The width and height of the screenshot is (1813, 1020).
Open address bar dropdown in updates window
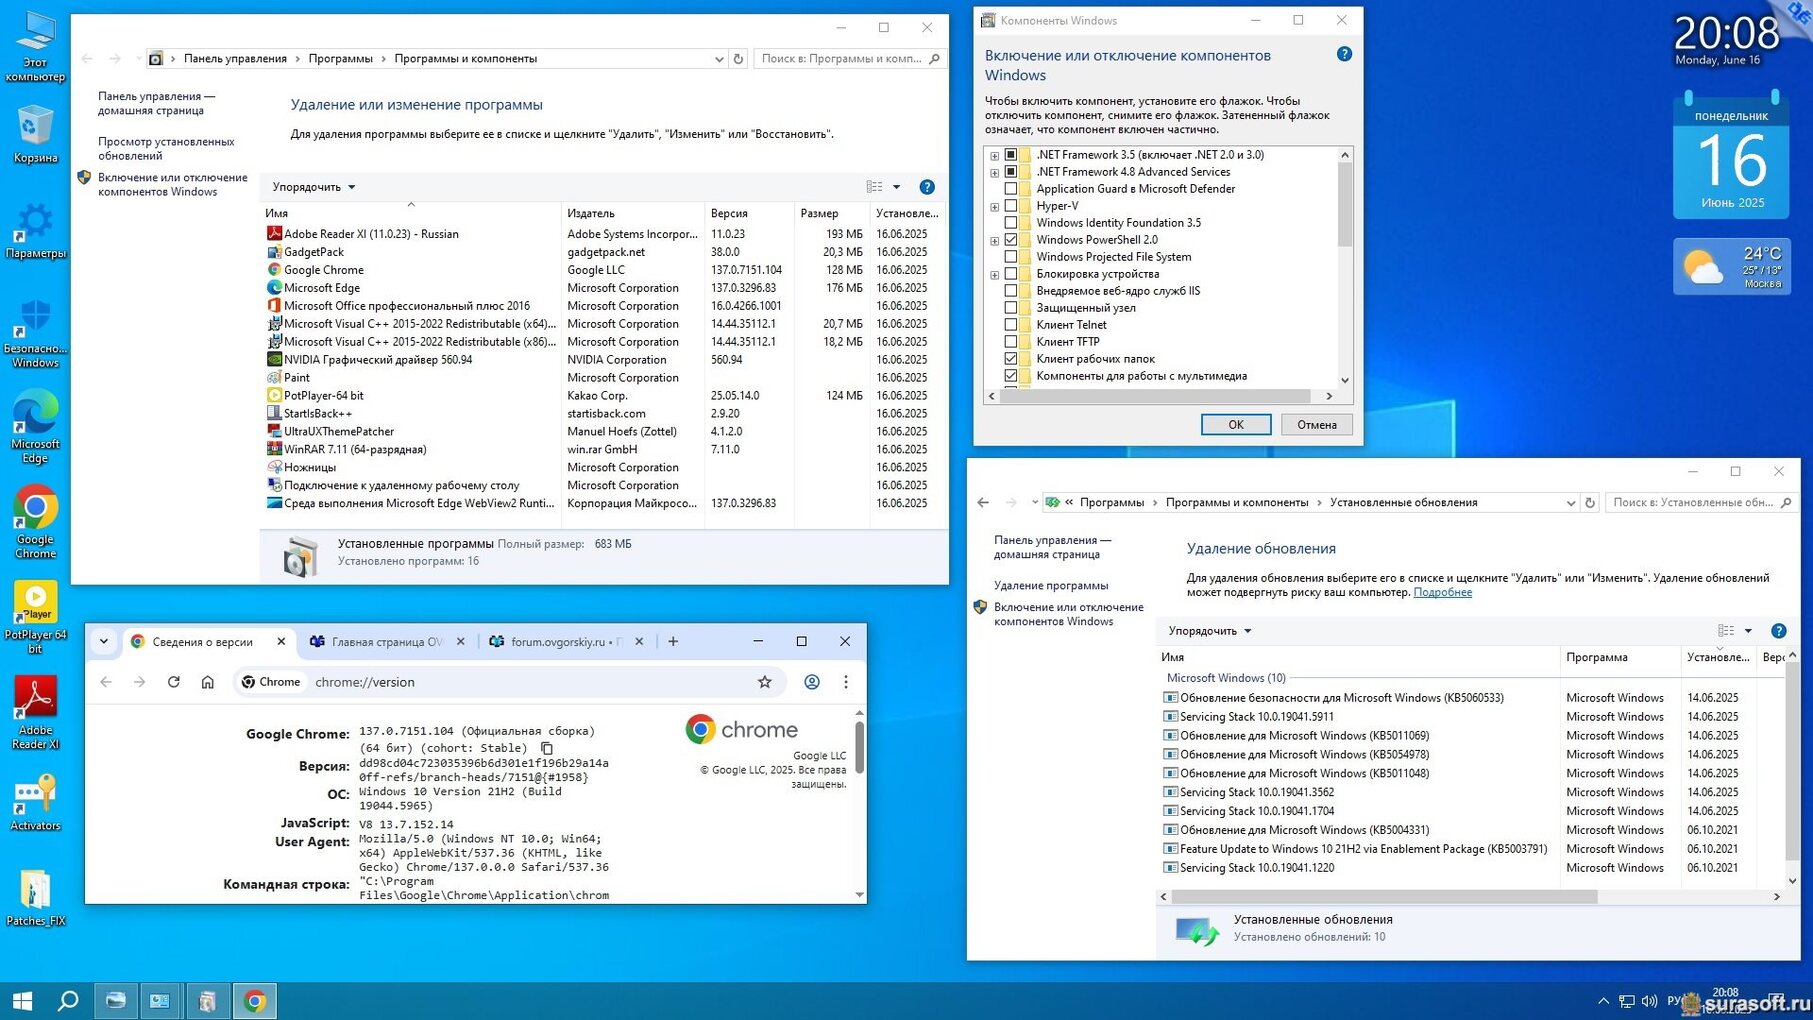[x=1570, y=503]
